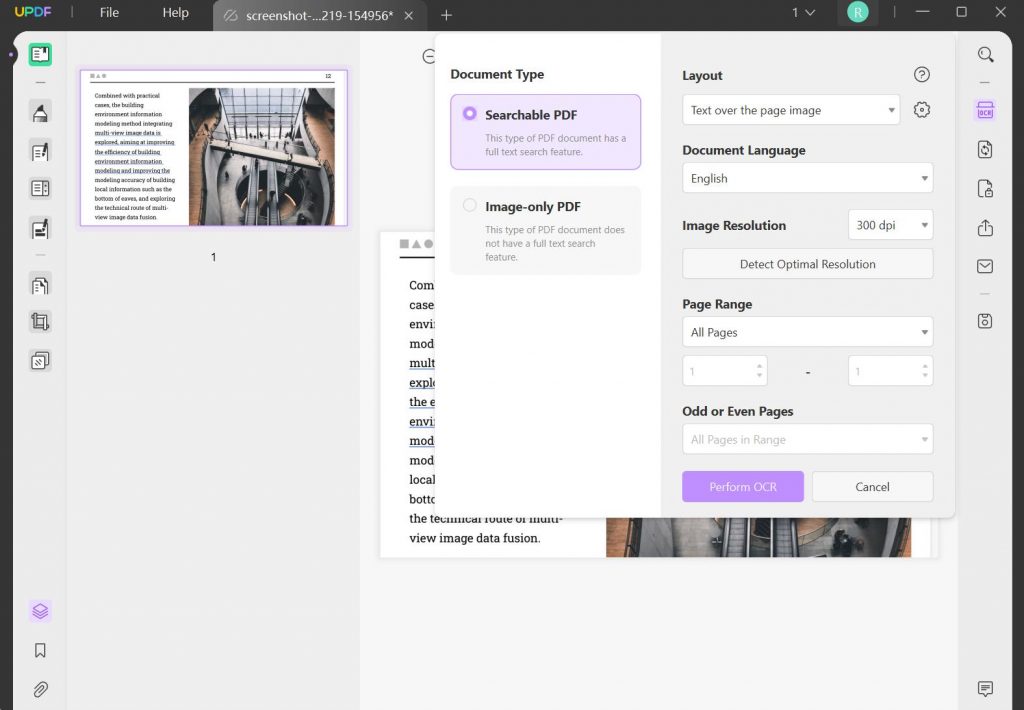Open the attachments paperclip icon
The image size is (1024, 710).
click(x=40, y=689)
